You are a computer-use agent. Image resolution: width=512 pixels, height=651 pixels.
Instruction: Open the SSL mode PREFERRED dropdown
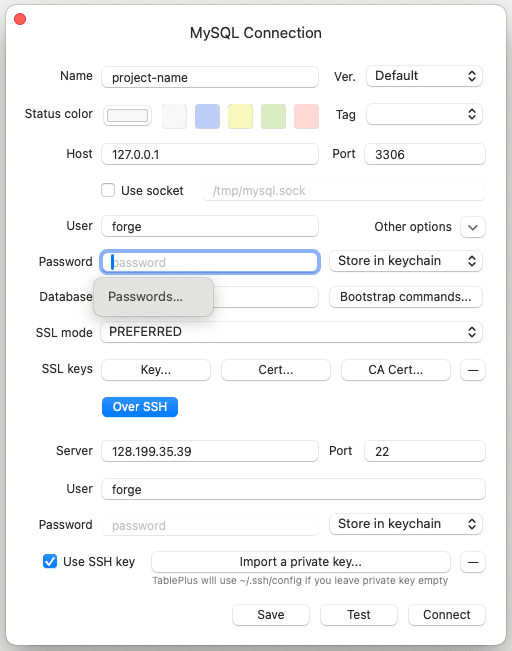coord(291,332)
